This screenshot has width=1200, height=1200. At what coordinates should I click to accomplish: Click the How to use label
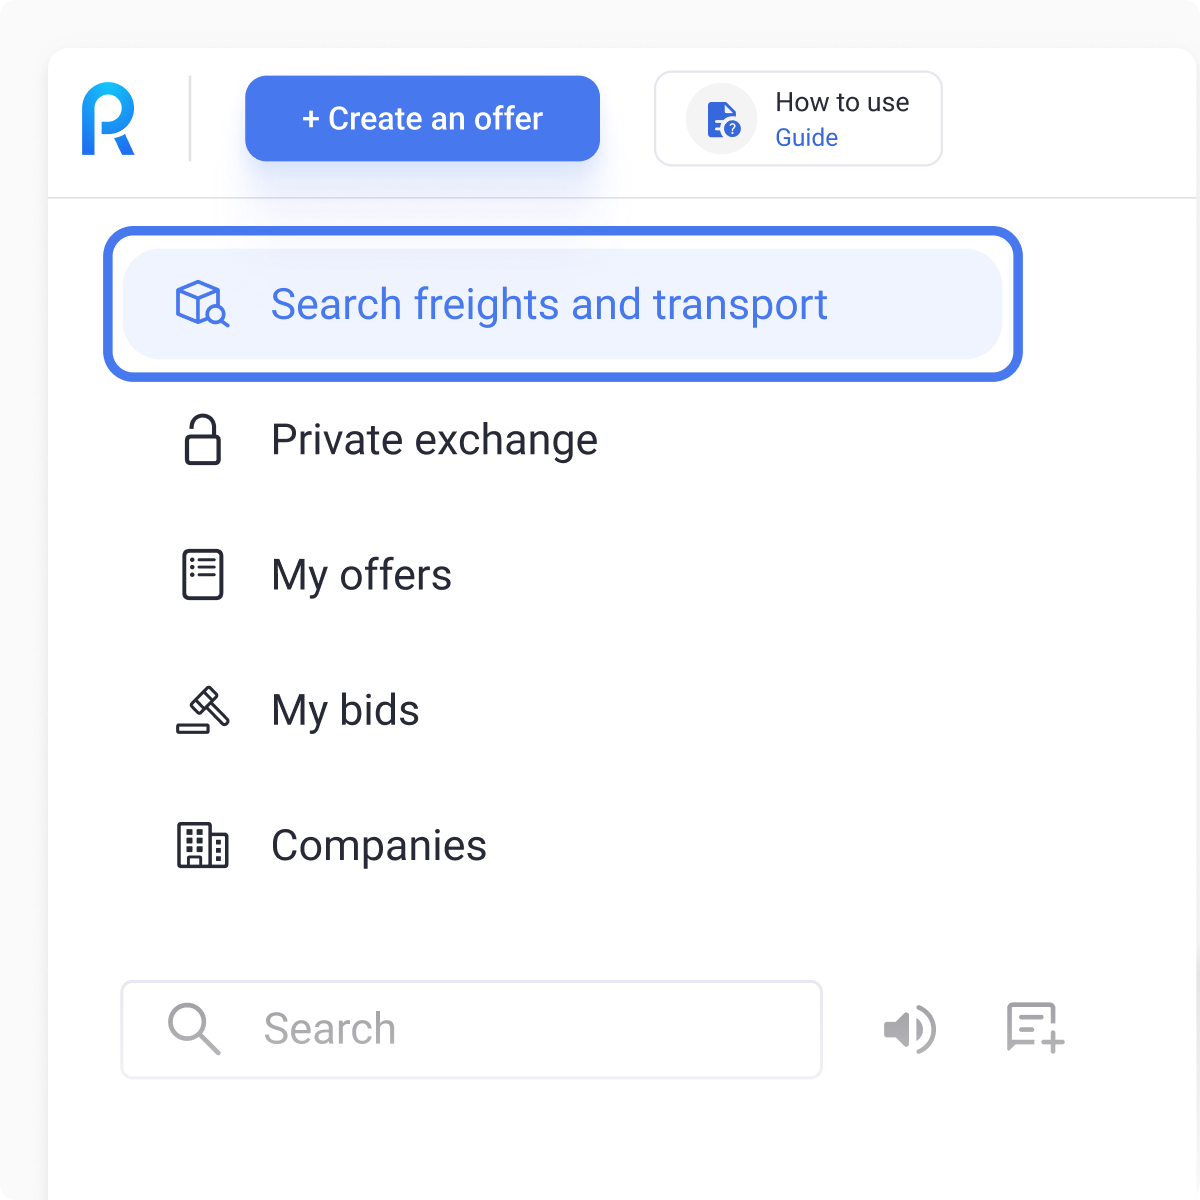842,102
